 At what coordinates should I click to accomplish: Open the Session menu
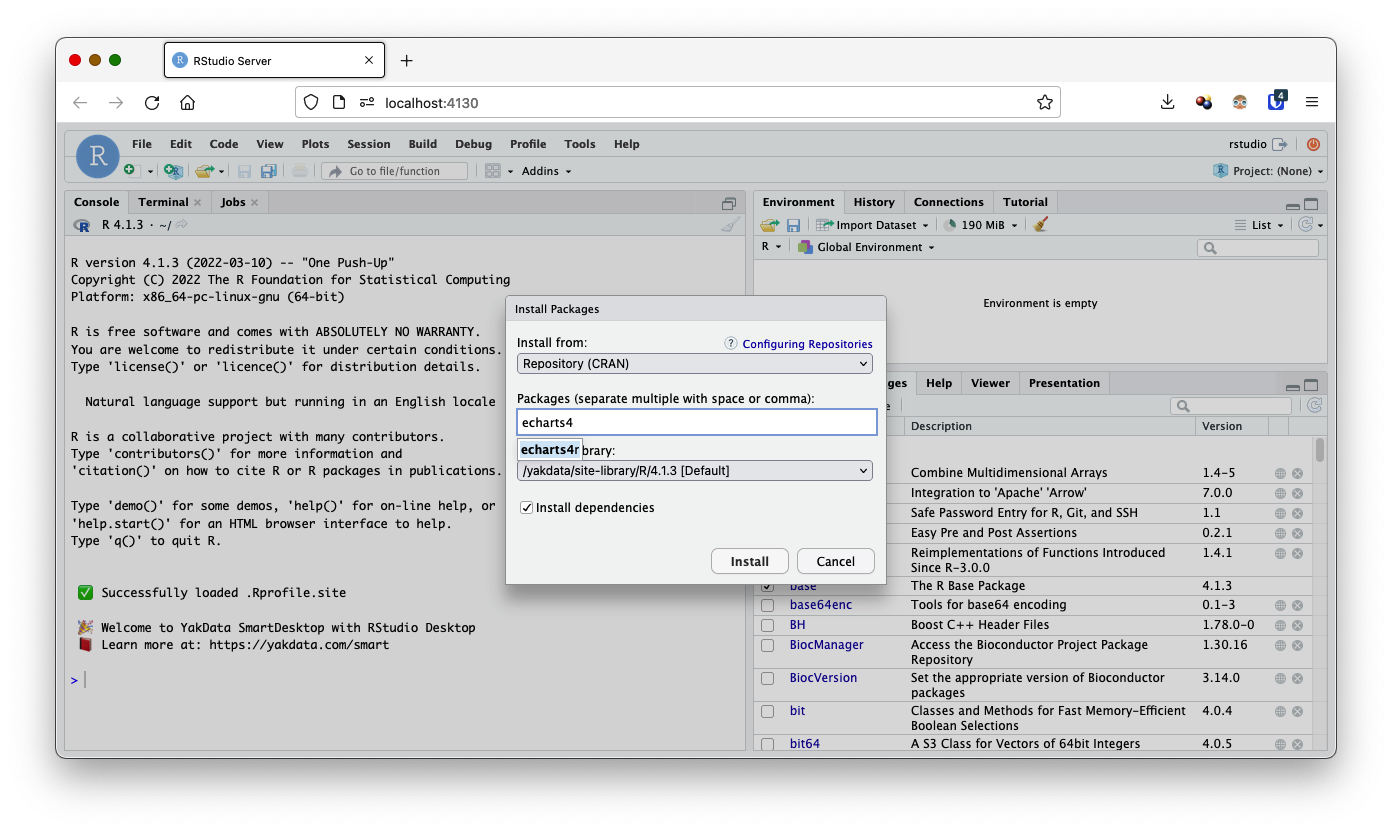pos(369,144)
